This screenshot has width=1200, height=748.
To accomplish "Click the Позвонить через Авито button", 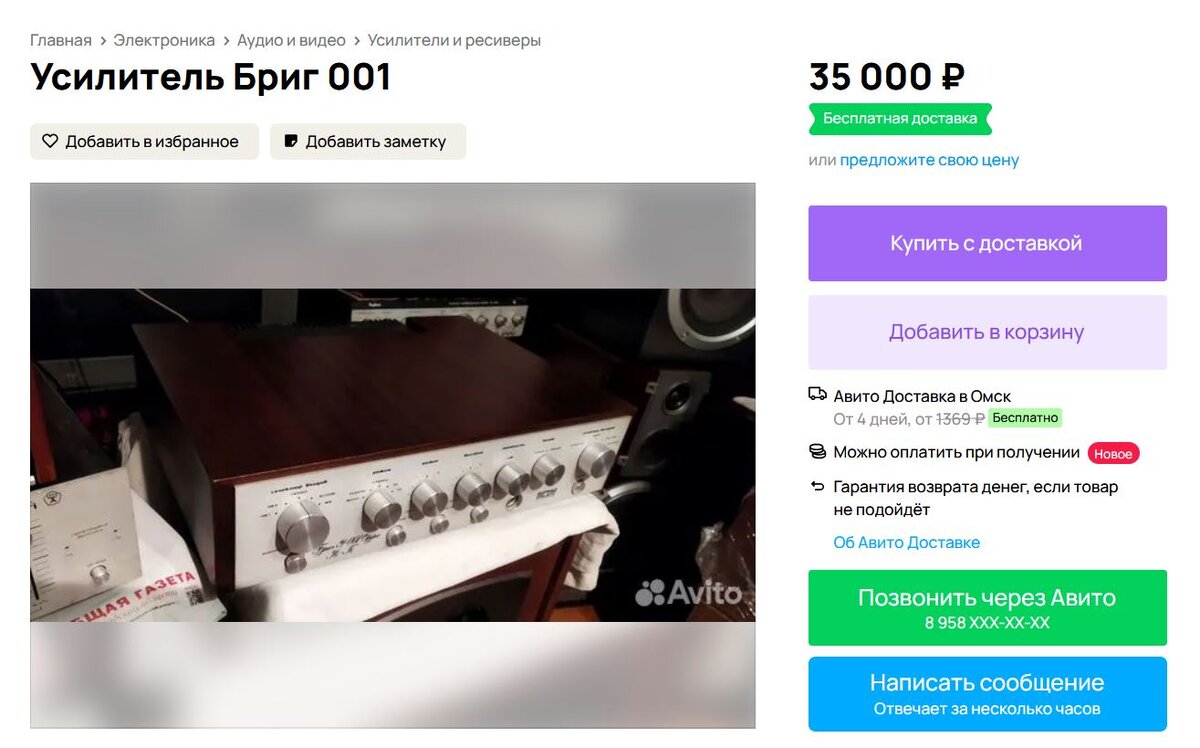I will pos(987,608).
